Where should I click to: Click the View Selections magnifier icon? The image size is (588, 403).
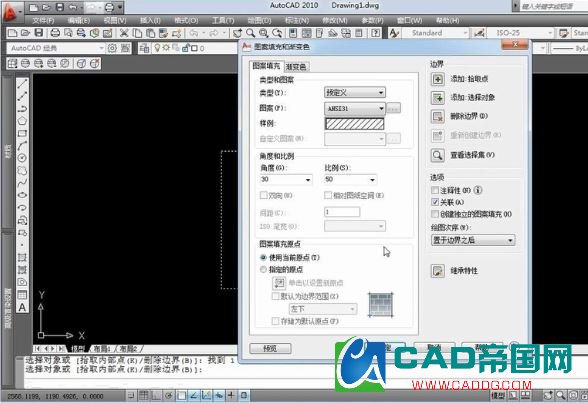[438, 155]
